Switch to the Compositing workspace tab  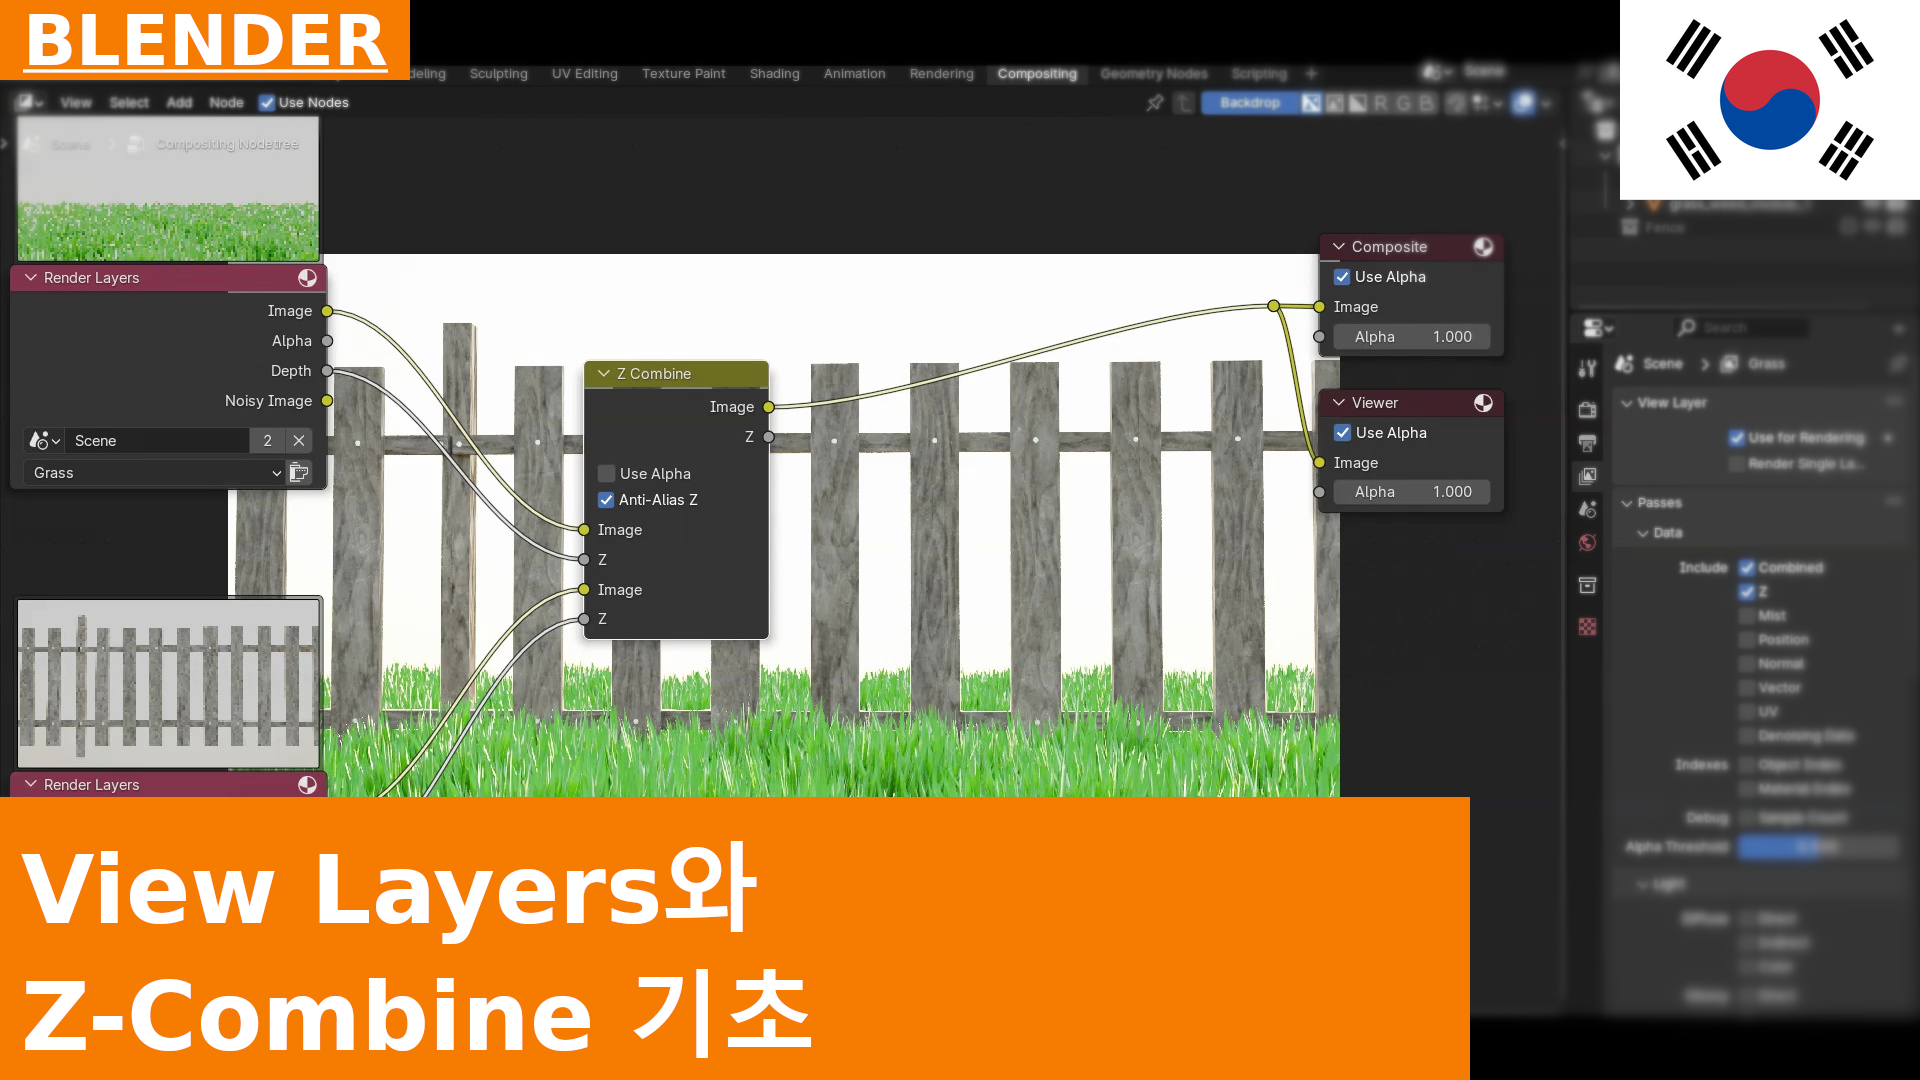[x=1037, y=74]
